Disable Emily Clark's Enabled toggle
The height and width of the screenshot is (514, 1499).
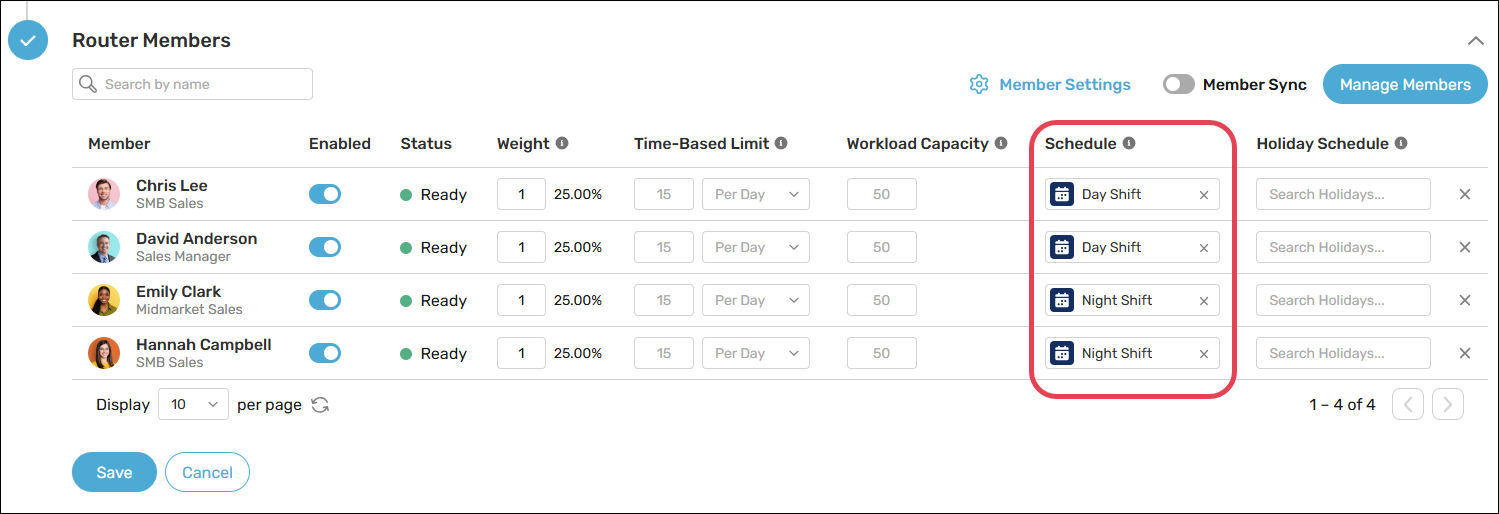pyautogui.click(x=325, y=300)
